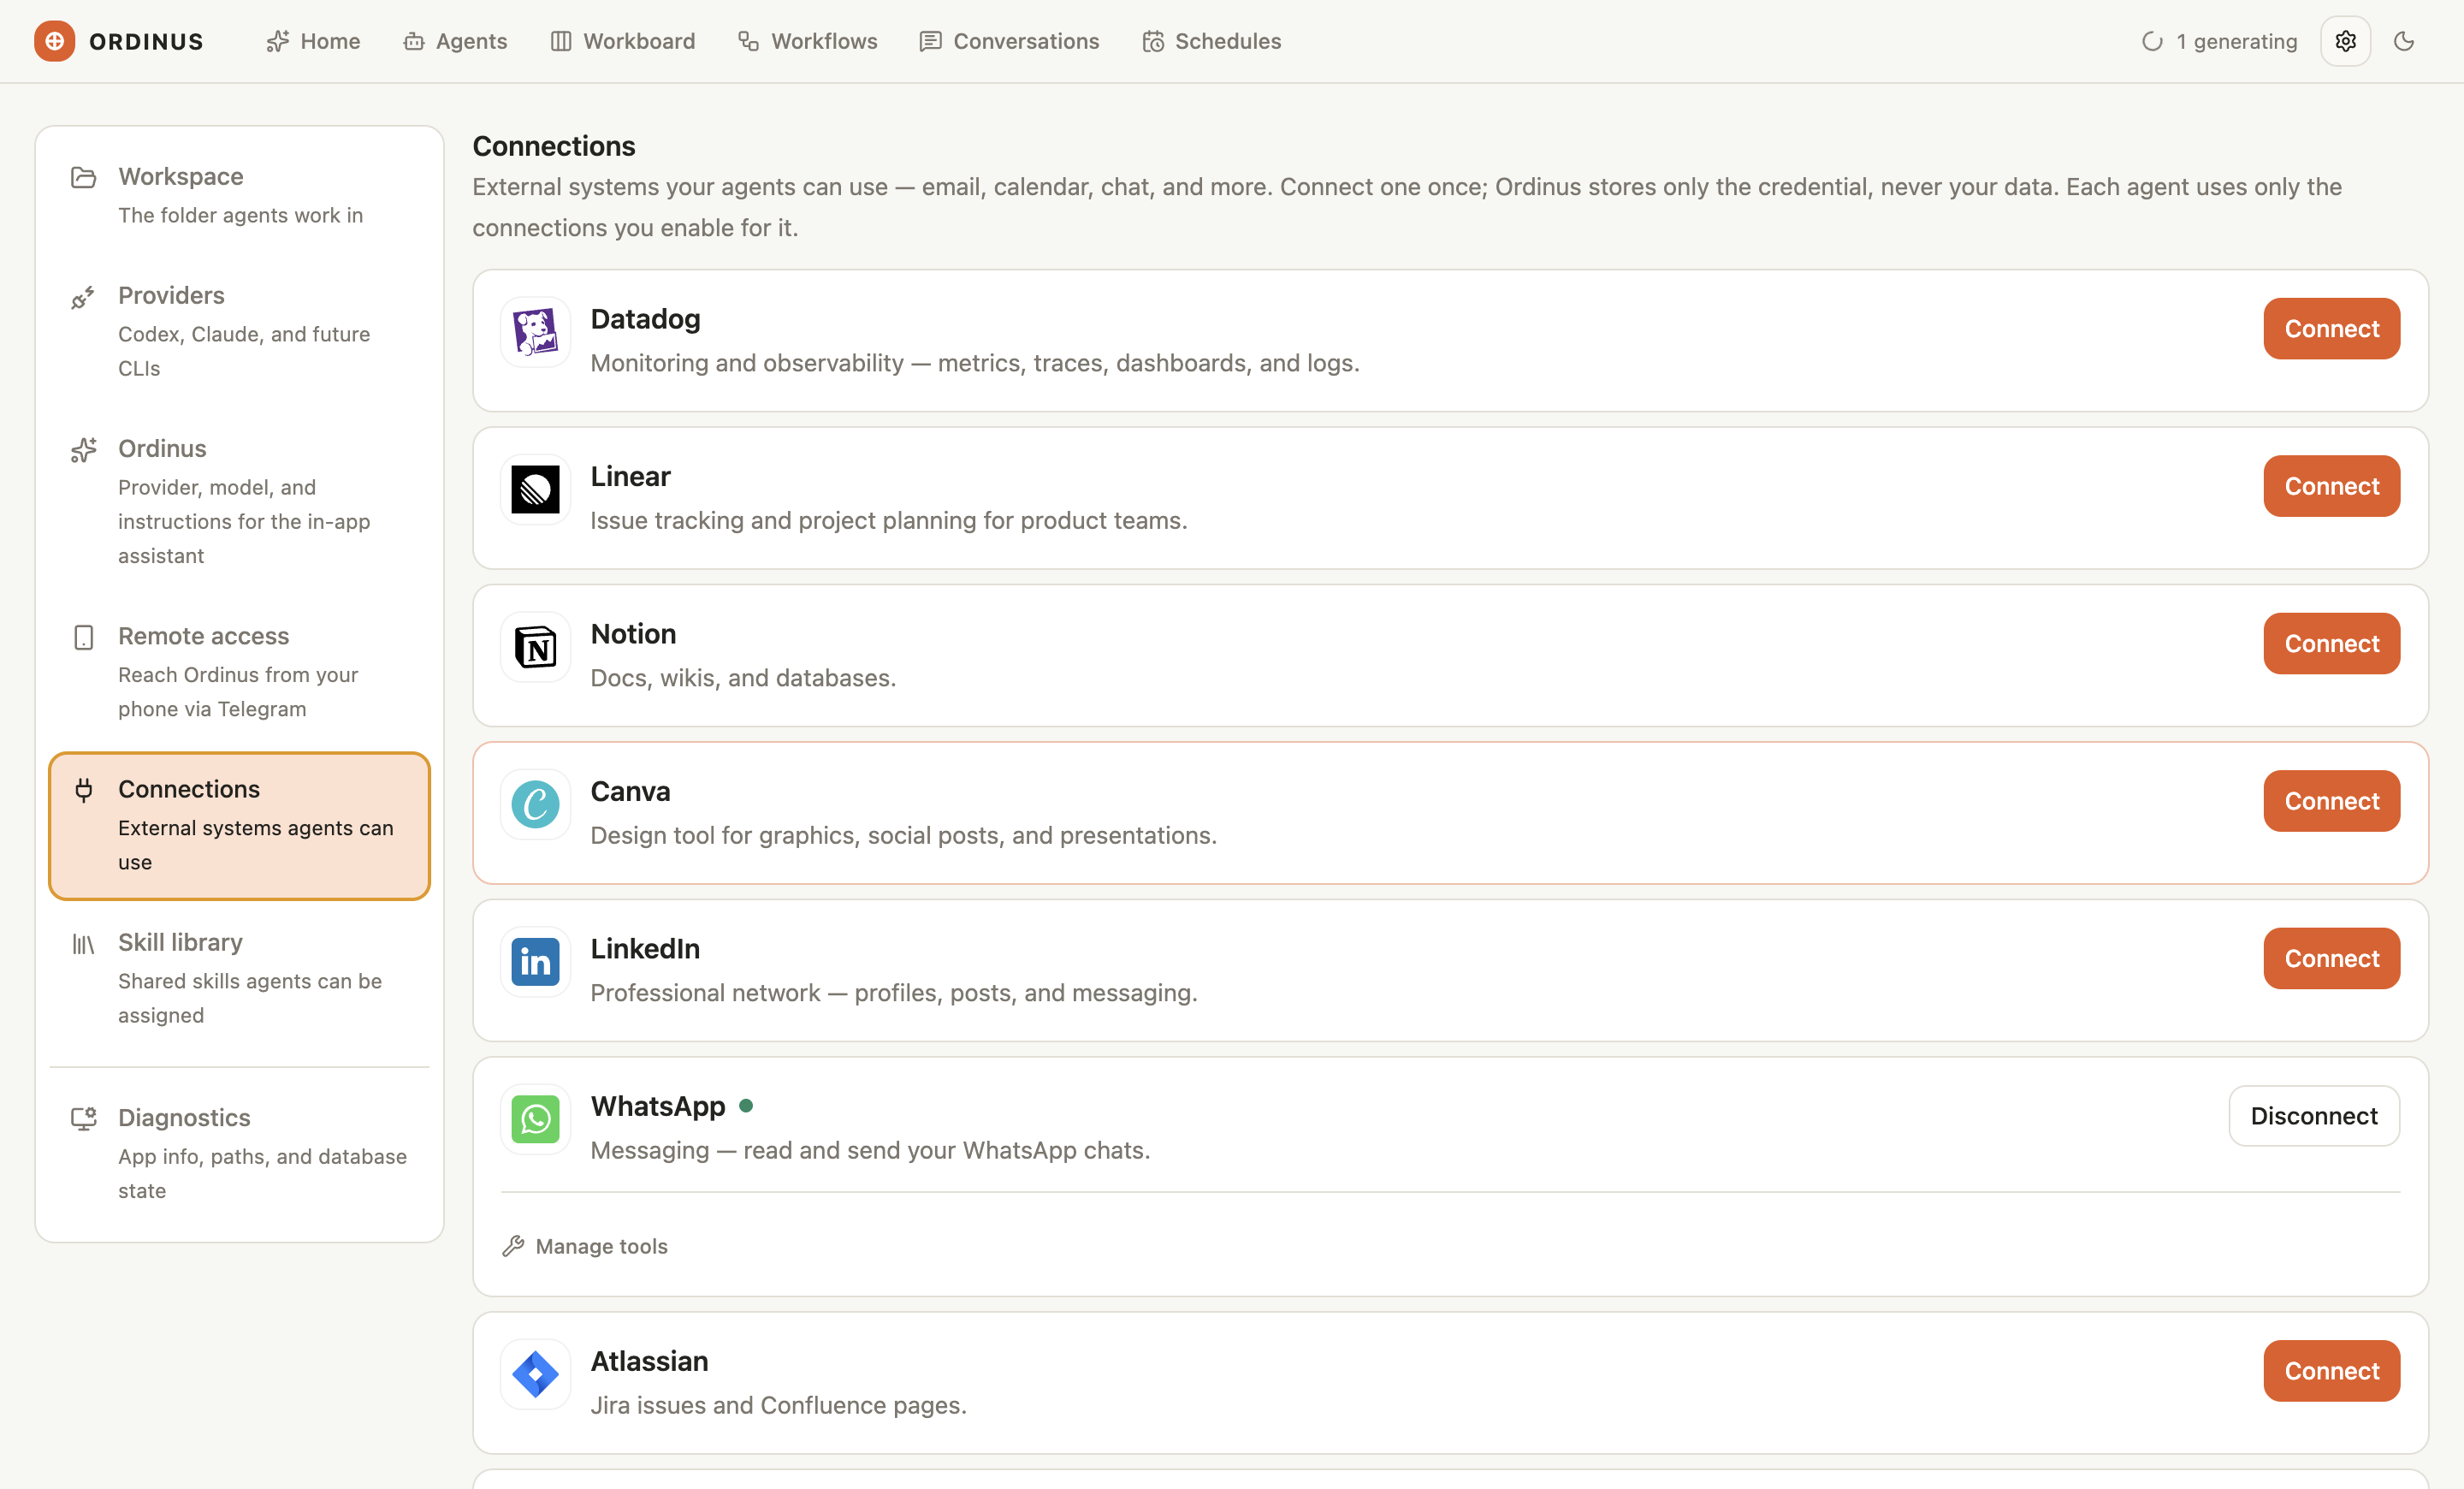The image size is (2464, 1489).
Task: Connect the Atlassian integration
Action: [x=2331, y=1371]
